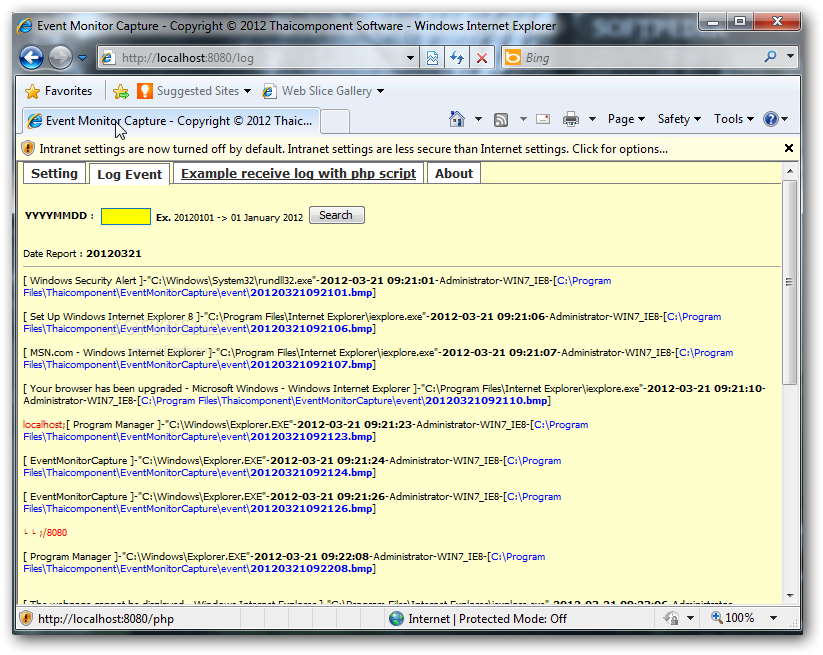Open the search provider dropdown arrow
The width and height of the screenshot is (823, 655).
(790, 57)
